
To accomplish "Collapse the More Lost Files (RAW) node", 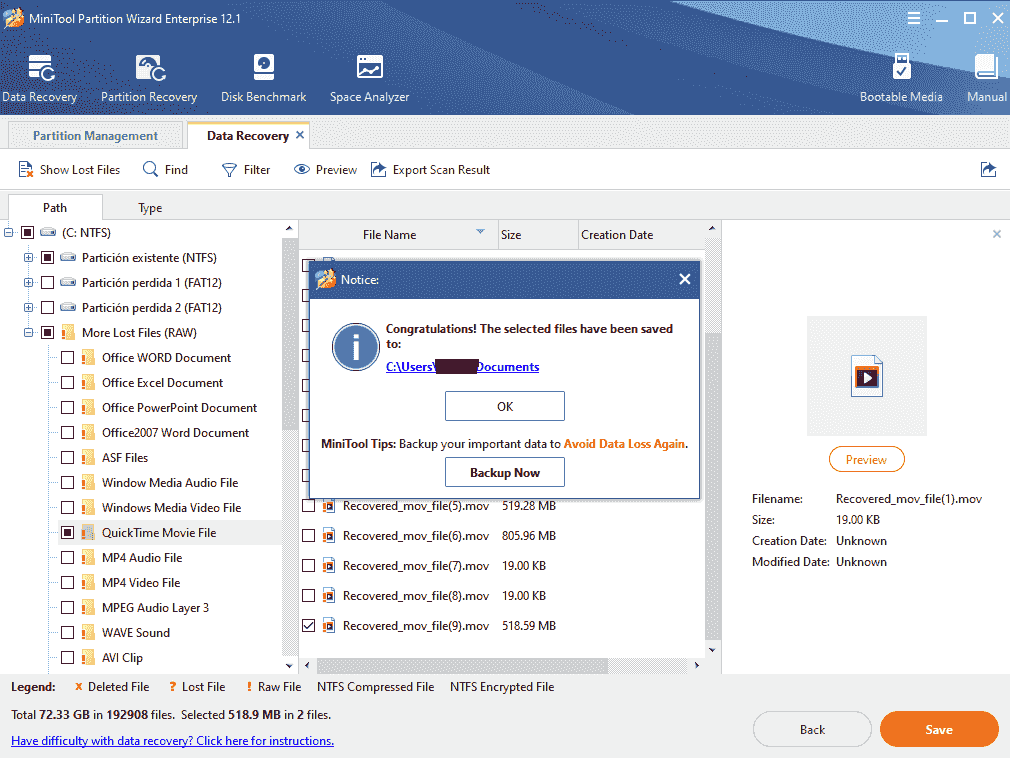I will coord(28,333).
